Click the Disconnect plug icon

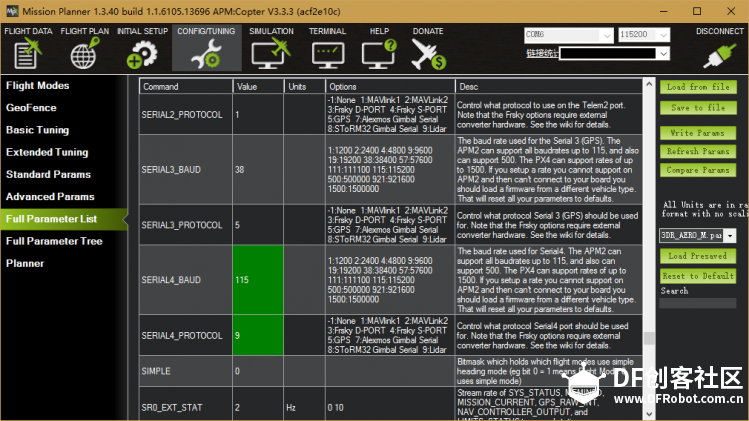[x=719, y=55]
